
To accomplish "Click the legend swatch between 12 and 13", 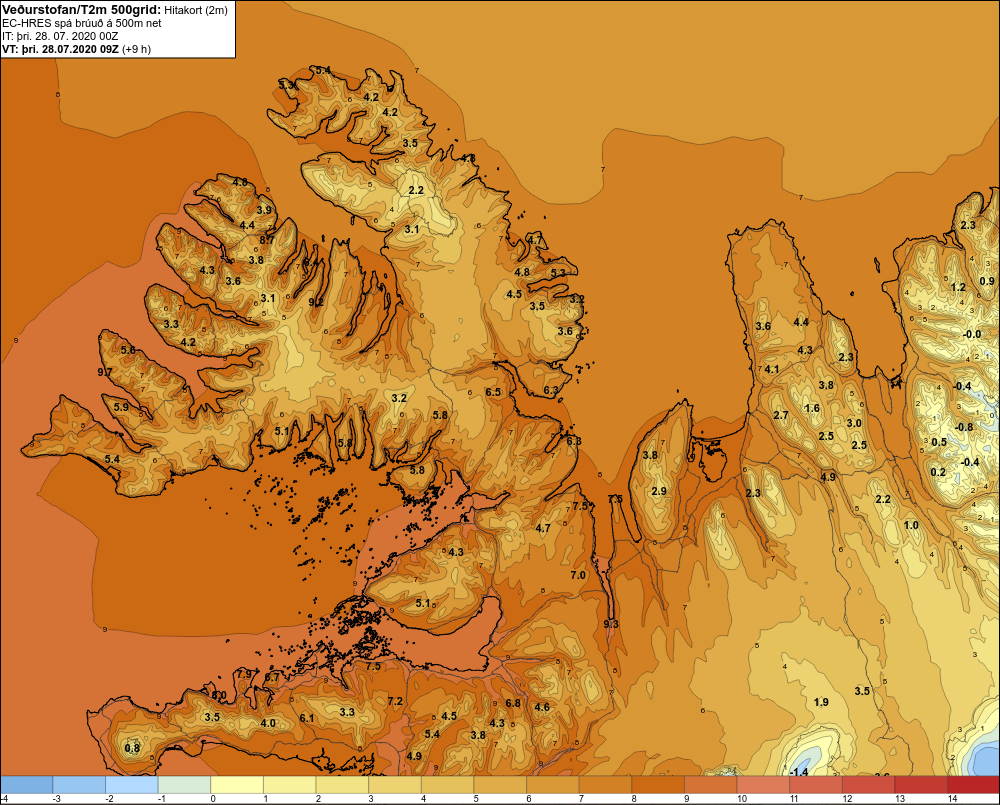I will [x=869, y=785].
